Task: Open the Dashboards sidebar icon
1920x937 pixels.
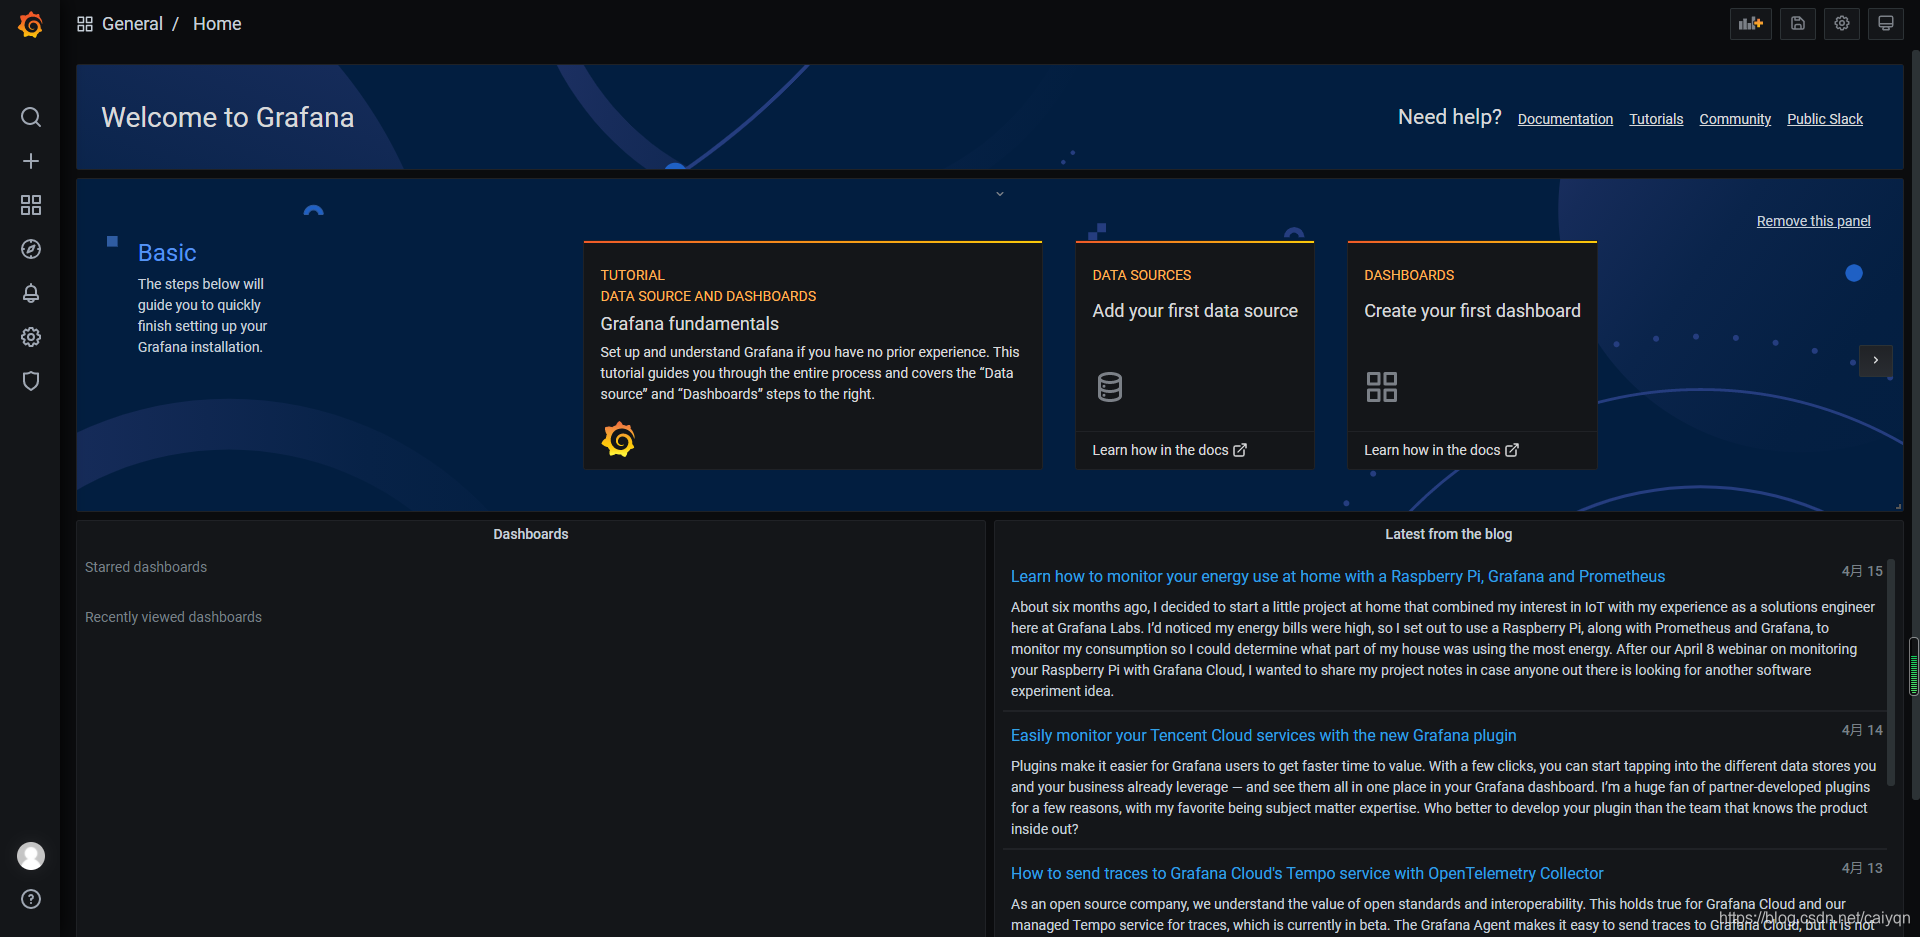Action: coord(31,205)
